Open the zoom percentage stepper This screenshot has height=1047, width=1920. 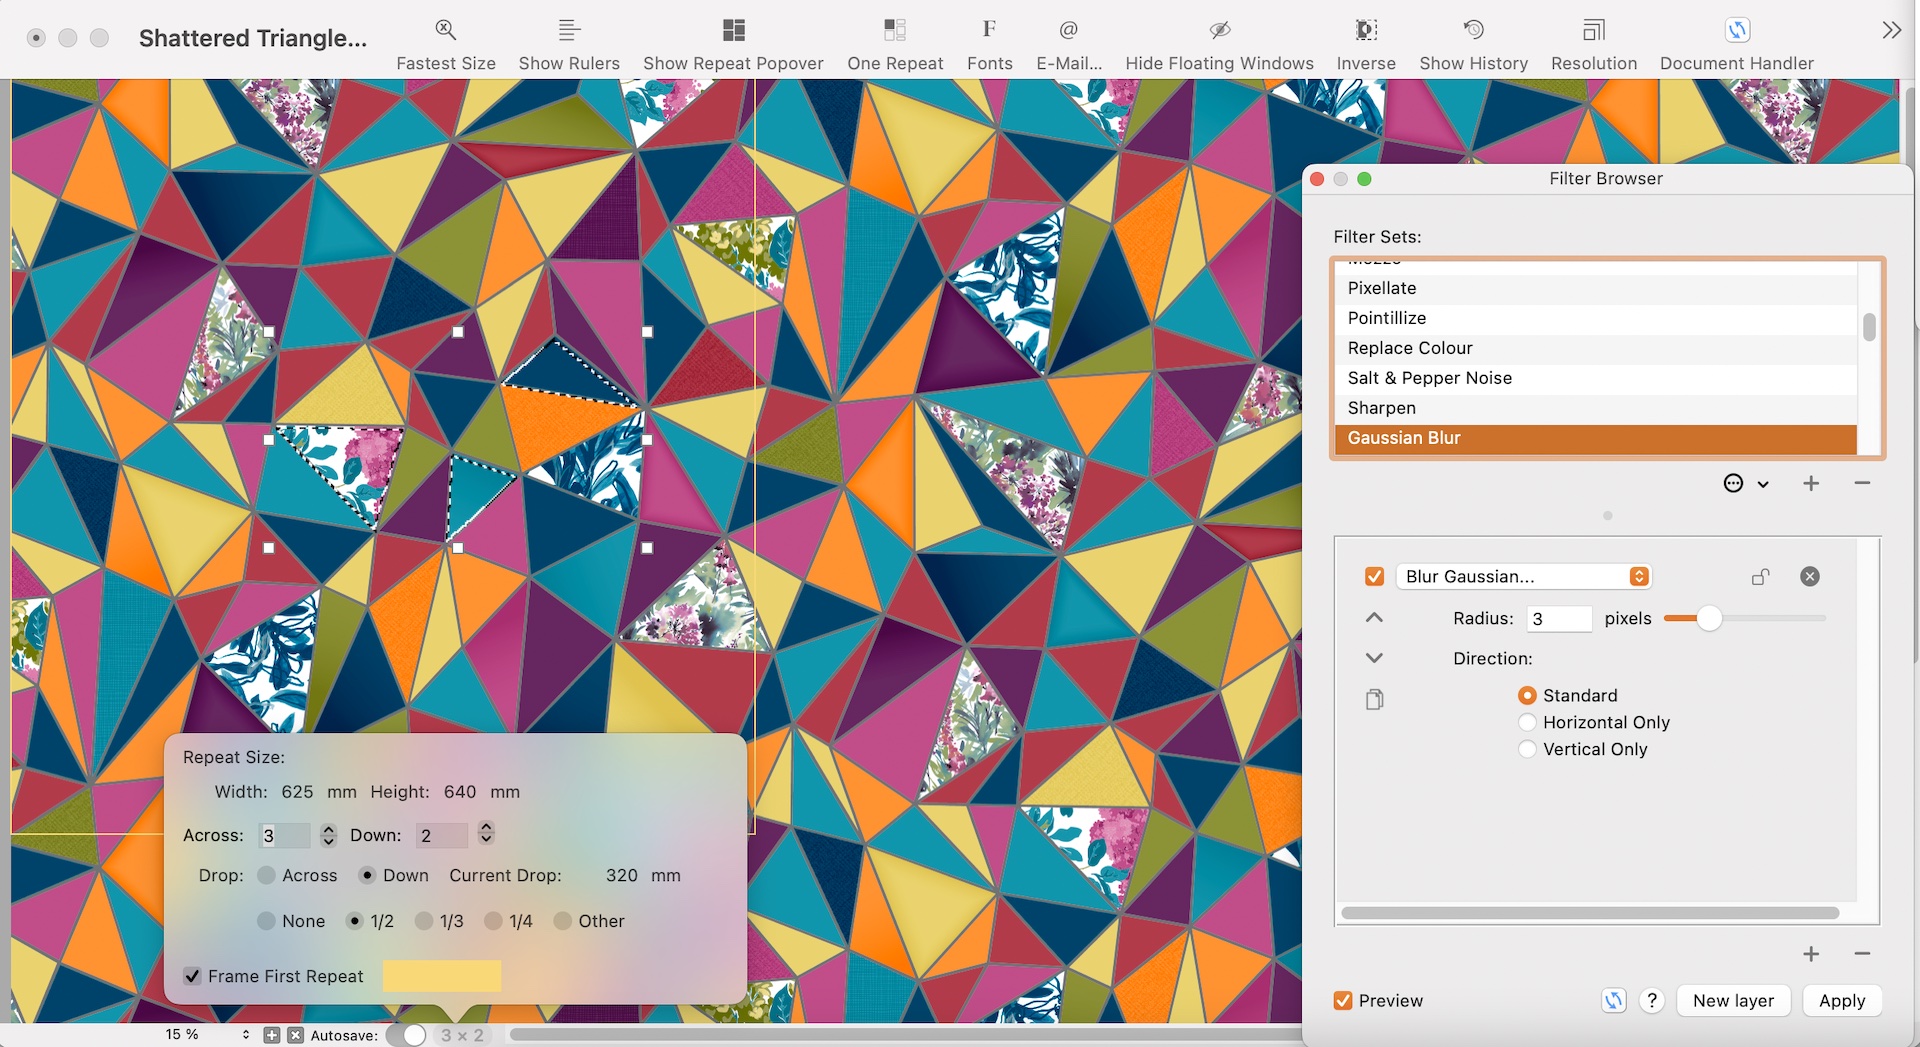point(246,1035)
